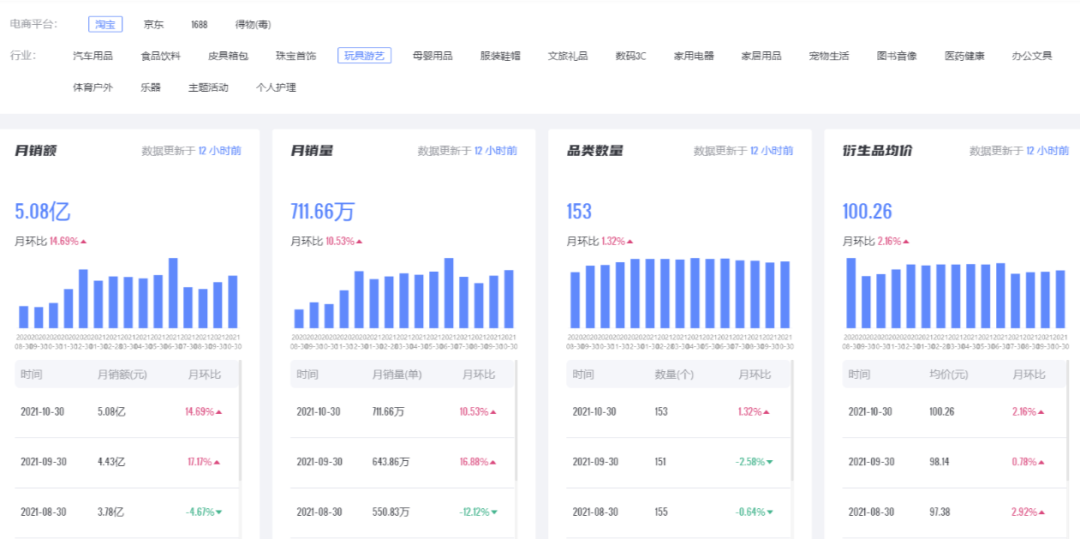Open 家用电器 industry
The image size is (1080, 539).
click(x=694, y=56)
